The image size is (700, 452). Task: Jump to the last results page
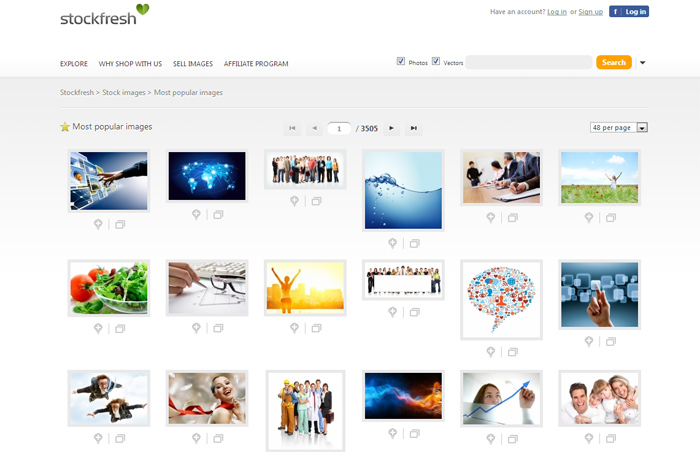(414, 128)
